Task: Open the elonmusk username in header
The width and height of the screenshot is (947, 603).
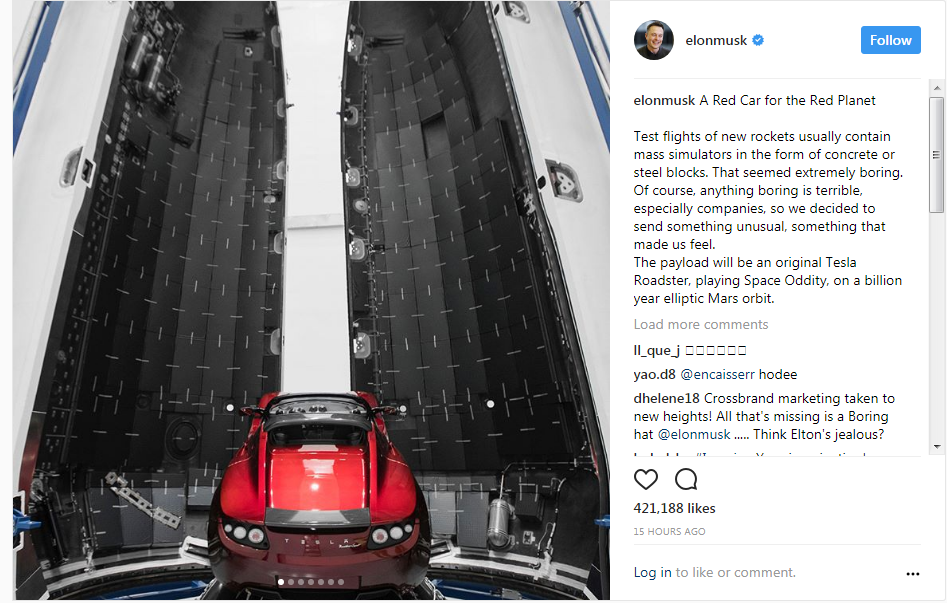Action: pyautogui.click(x=716, y=40)
